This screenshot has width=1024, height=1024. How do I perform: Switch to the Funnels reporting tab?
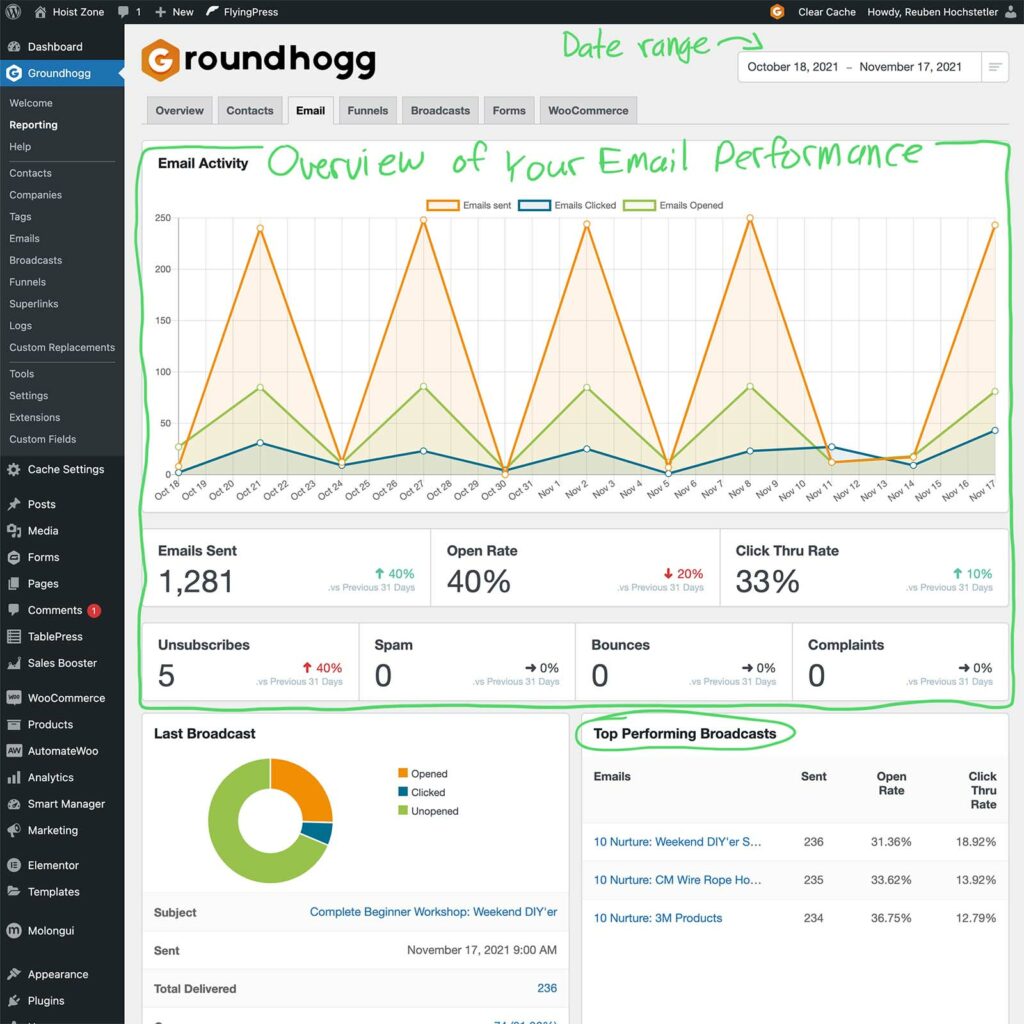(367, 110)
